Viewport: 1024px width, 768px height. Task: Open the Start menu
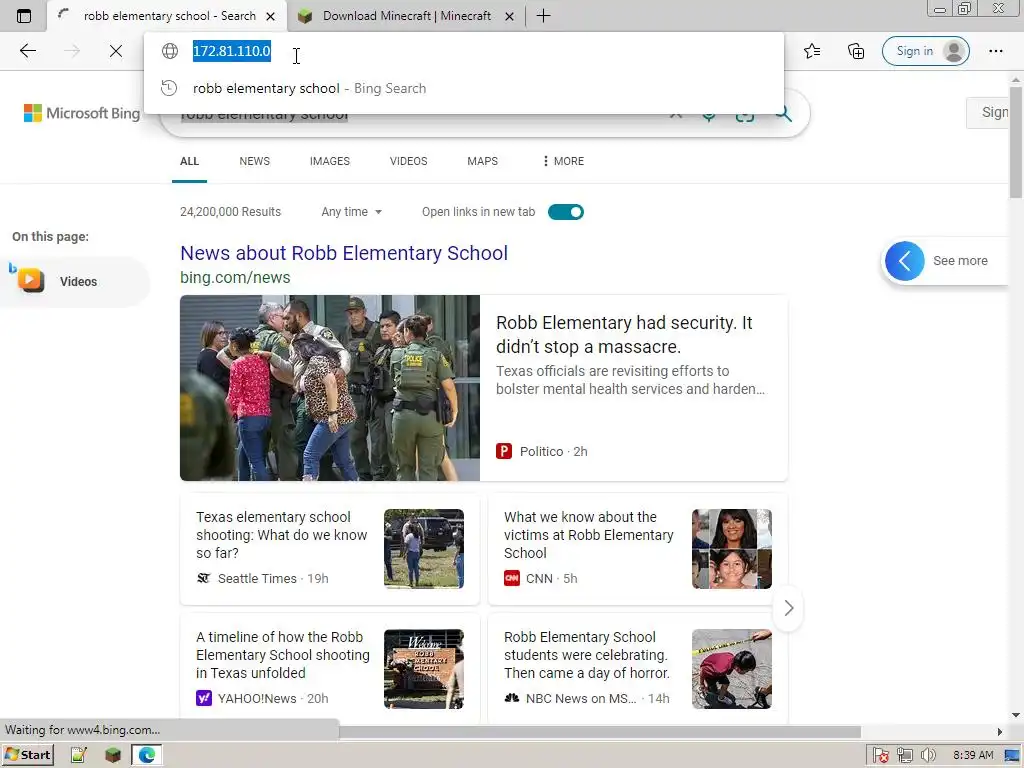tap(27, 755)
